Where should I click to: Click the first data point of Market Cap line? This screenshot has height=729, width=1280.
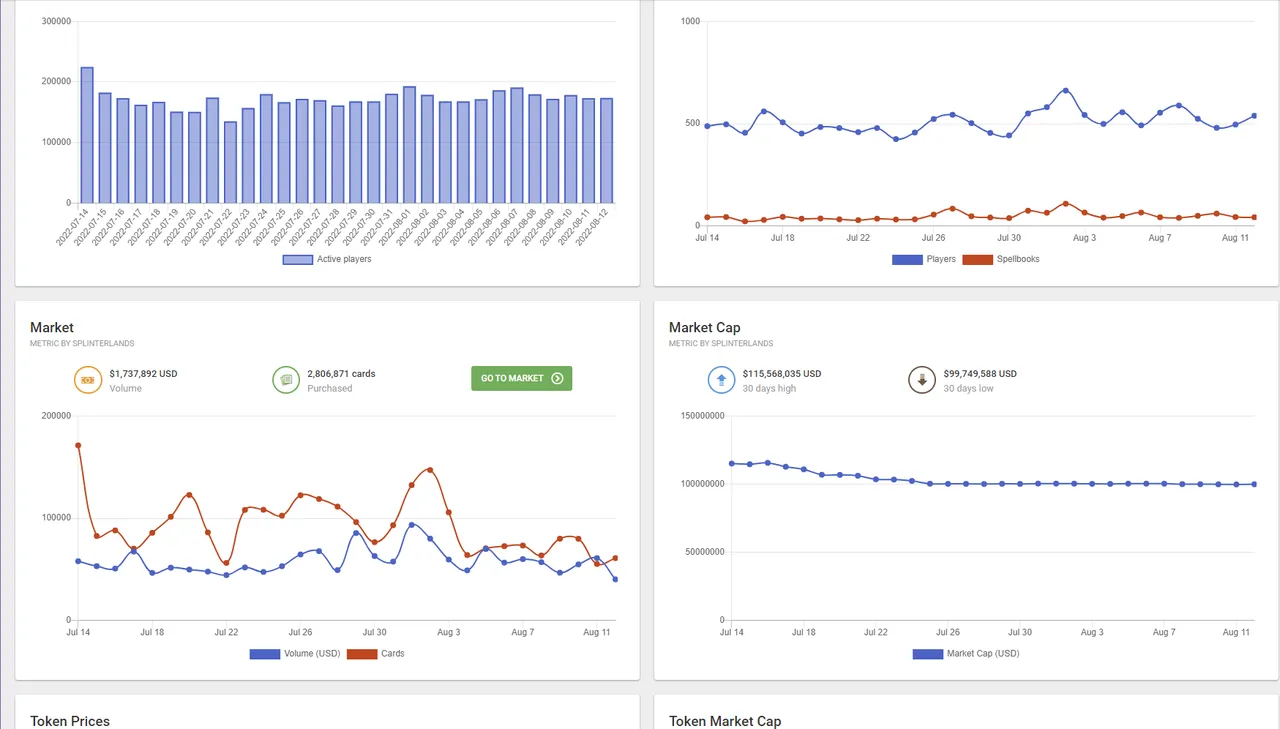[731, 463]
